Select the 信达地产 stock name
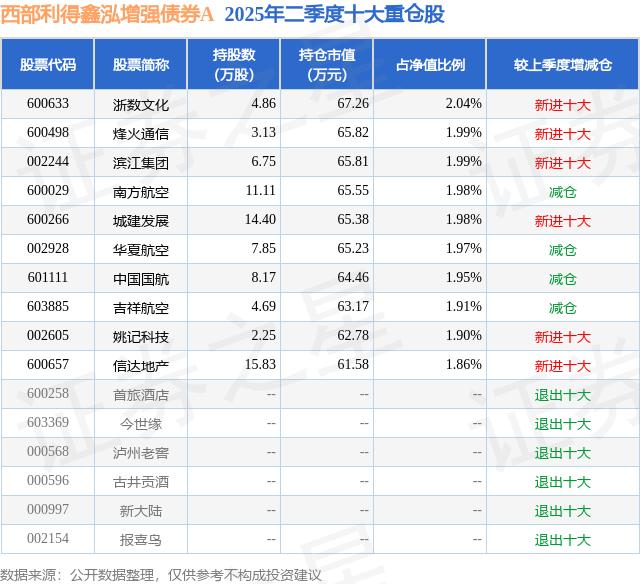Image resolution: width=640 pixels, height=584 pixels. (x=141, y=366)
